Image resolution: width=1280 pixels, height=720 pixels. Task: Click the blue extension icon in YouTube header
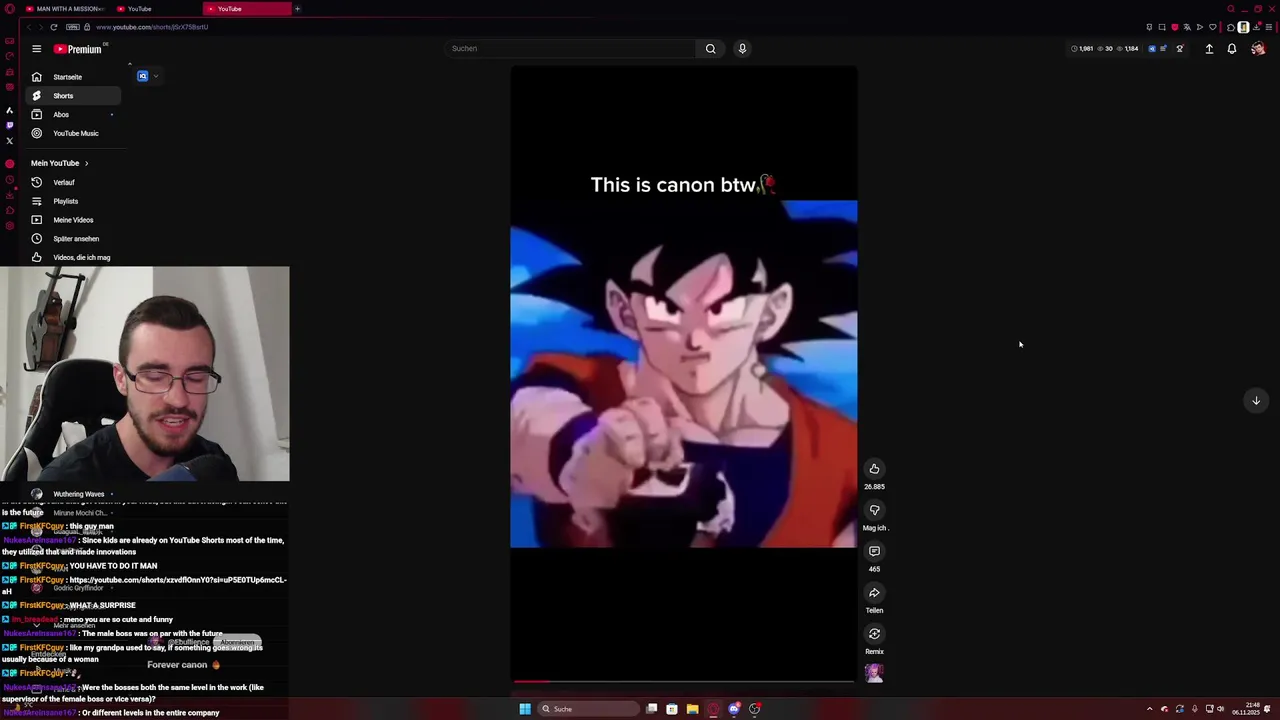point(1152,49)
